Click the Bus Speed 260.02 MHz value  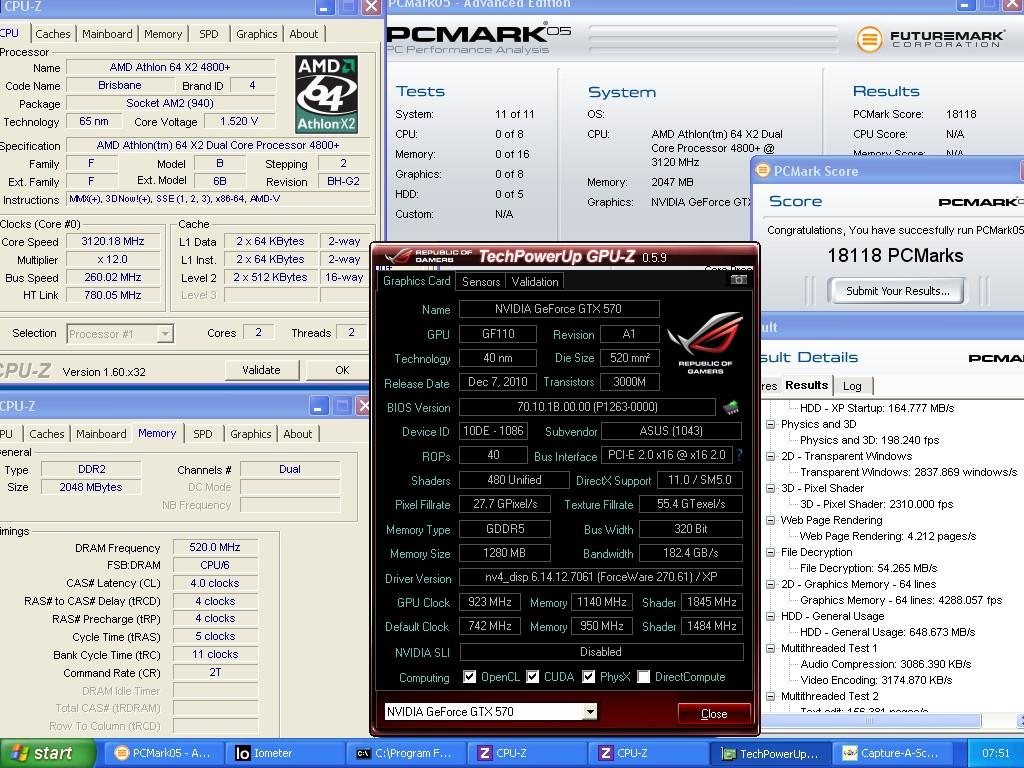coord(112,277)
